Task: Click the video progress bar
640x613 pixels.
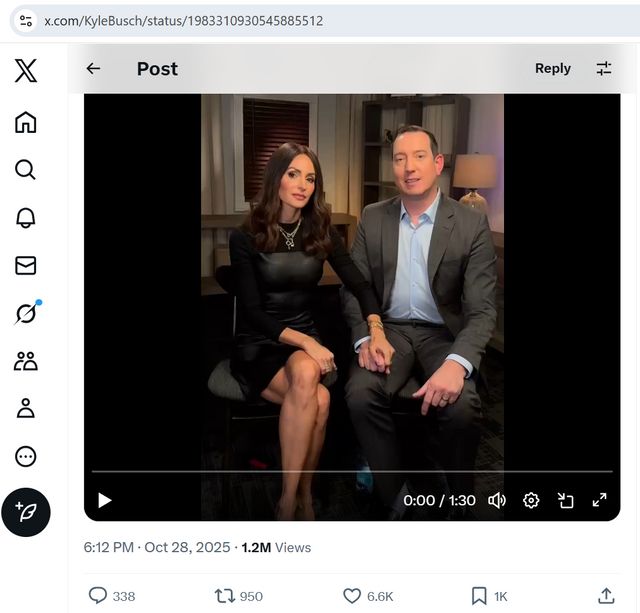Action: pyautogui.click(x=352, y=471)
